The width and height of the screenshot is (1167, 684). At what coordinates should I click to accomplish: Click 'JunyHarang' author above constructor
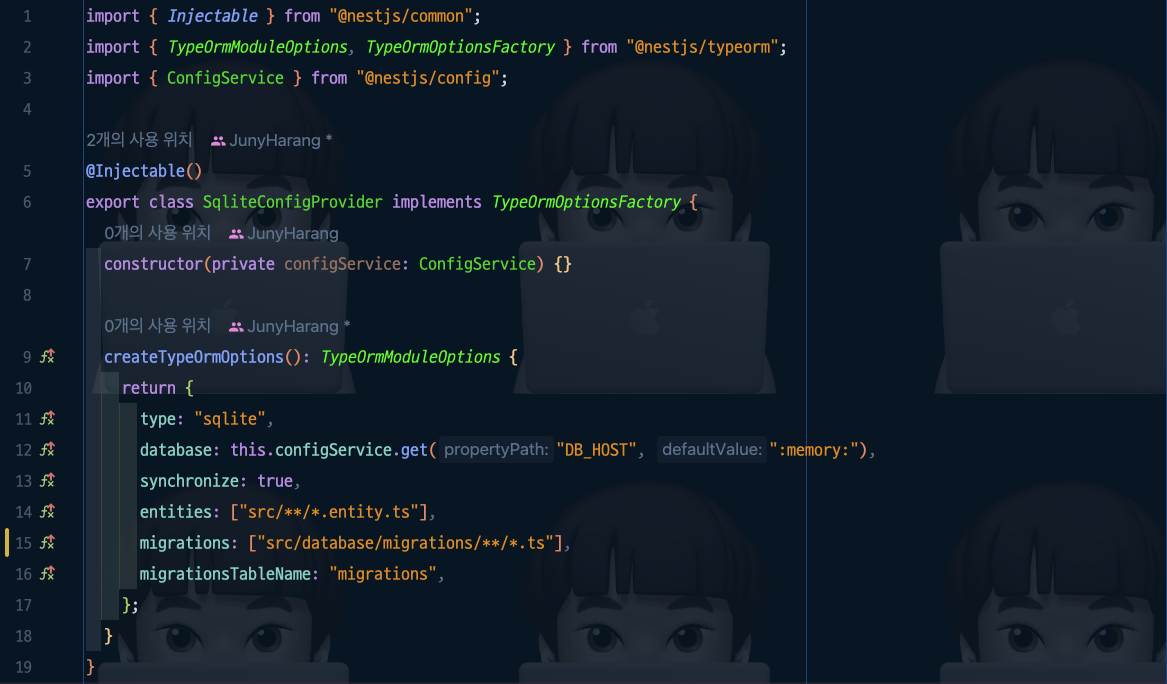[x=292, y=233]
